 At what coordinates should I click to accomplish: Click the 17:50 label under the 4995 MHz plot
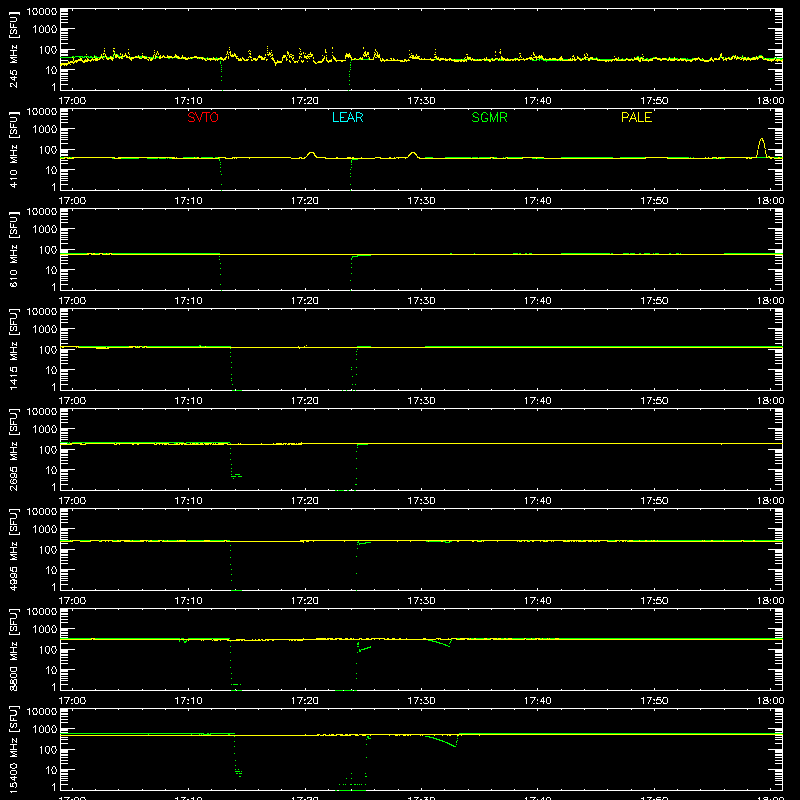[x=654, y=601]
